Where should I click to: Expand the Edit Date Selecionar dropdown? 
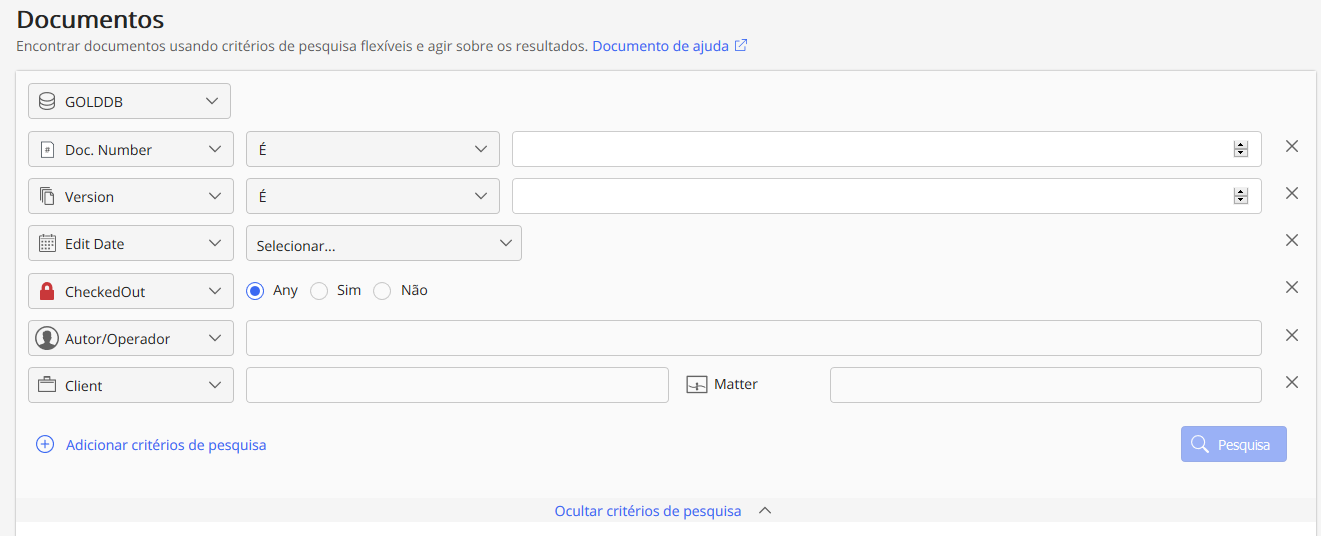pyautogui.click(x=384, y=244)
